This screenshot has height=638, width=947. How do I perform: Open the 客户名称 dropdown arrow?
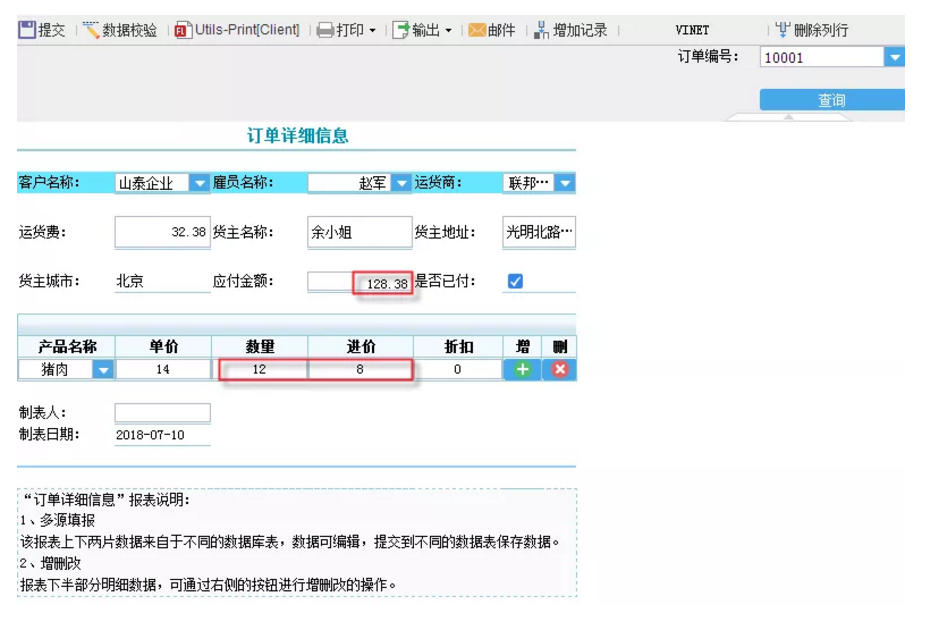[x=199, y=182]
